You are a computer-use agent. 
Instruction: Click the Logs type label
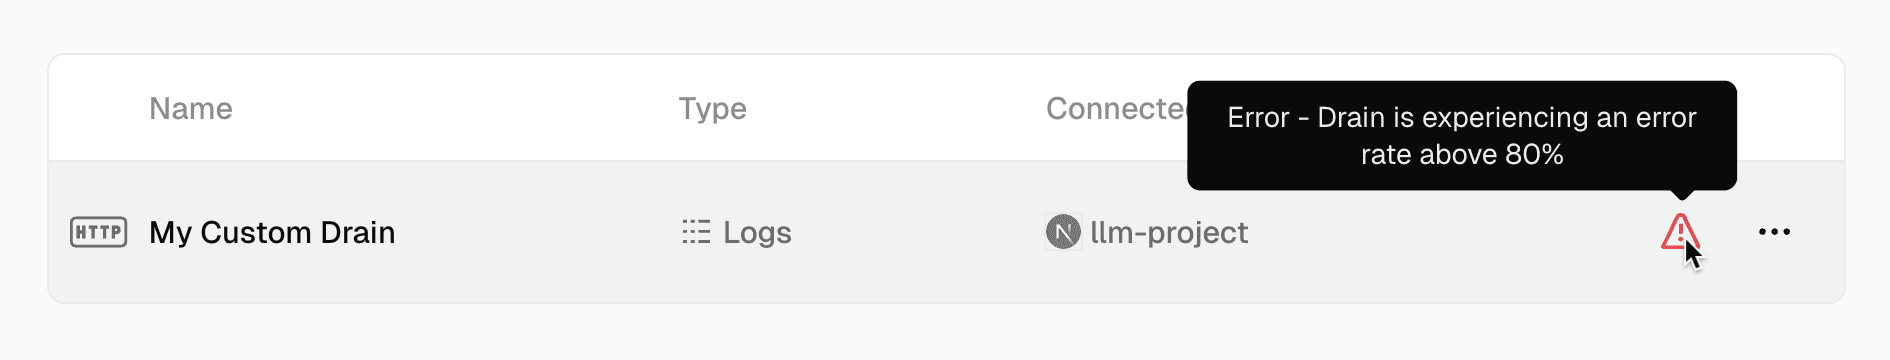[757, 232]
